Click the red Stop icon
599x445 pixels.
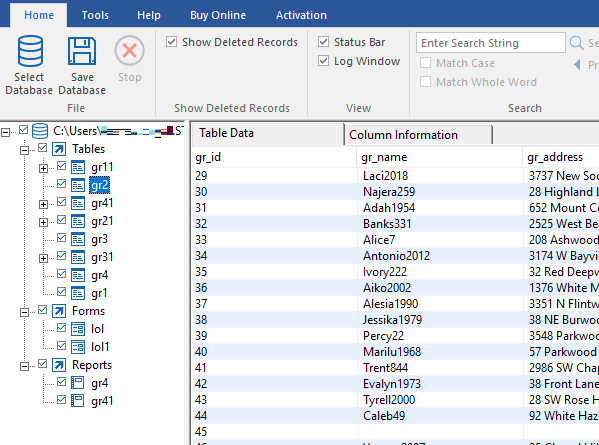coord(130,50)
